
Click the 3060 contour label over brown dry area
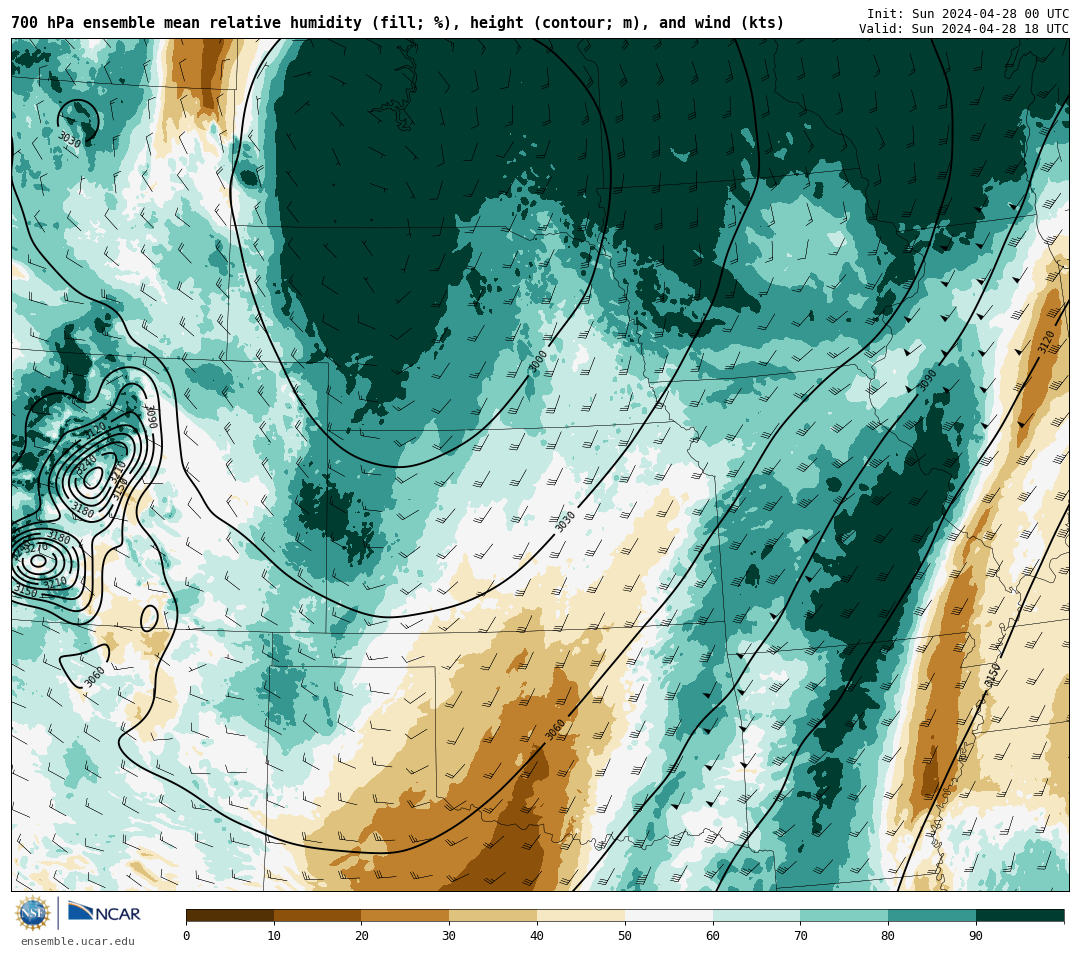555,729
